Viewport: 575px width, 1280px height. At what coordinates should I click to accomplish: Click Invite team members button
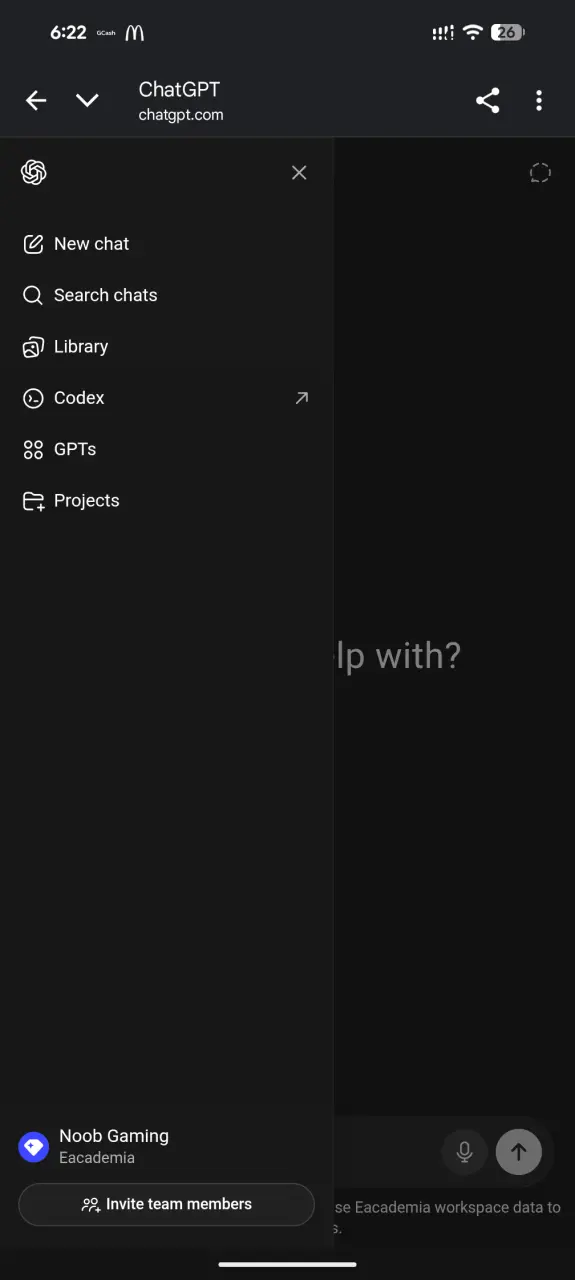click(166, 1205)
